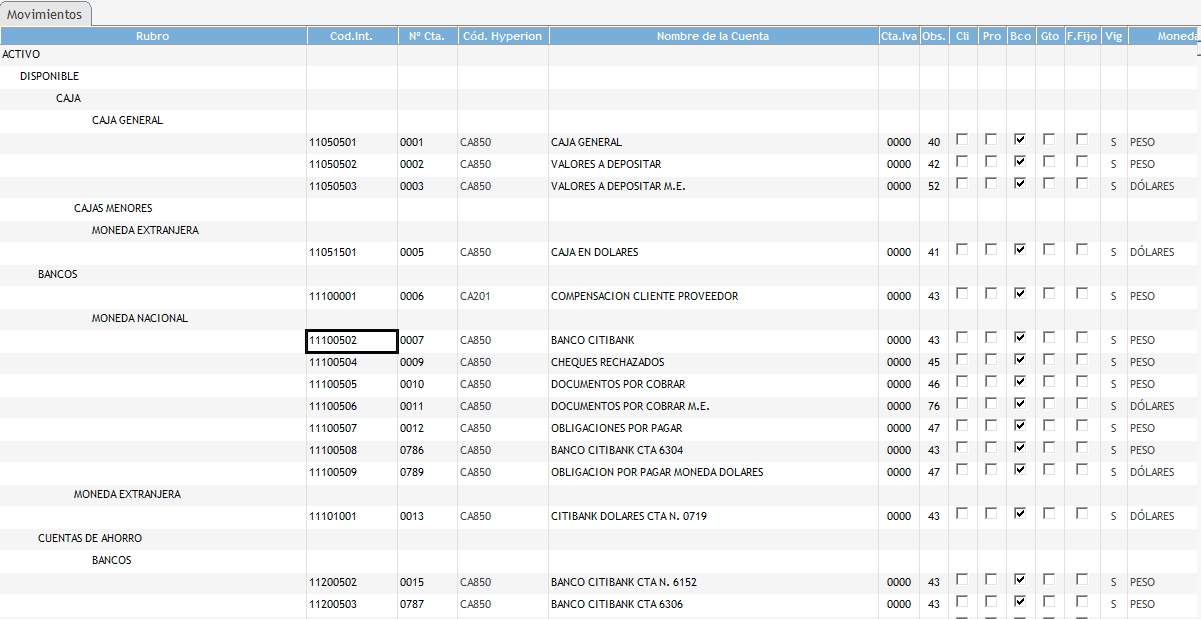Click the Cód. Hyperion column header
The image size is (1201, 619).
coord(502,36)
